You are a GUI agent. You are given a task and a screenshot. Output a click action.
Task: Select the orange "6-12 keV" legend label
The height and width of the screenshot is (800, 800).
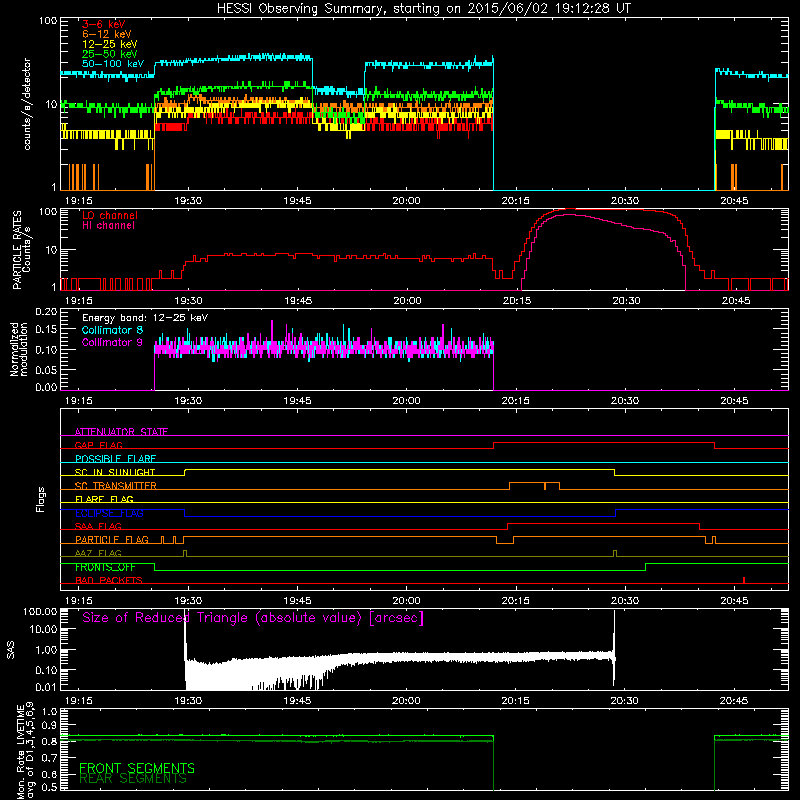[107, 34]
